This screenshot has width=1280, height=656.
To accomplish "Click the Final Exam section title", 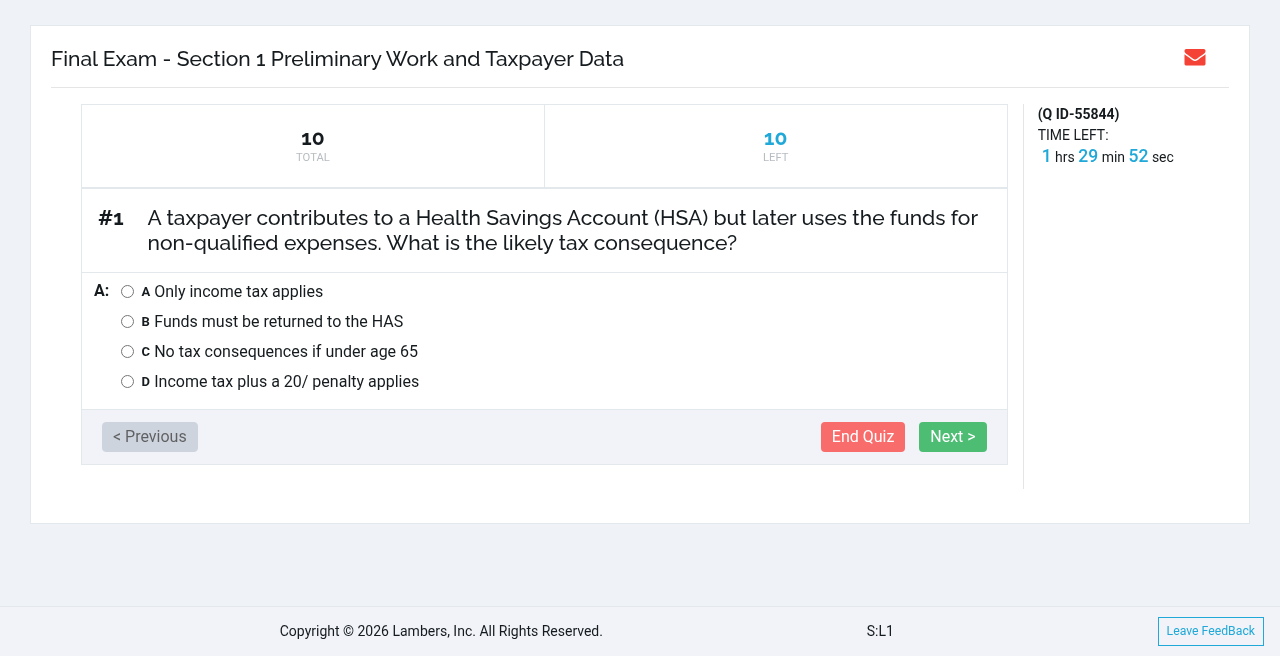I will click(337, 59).
